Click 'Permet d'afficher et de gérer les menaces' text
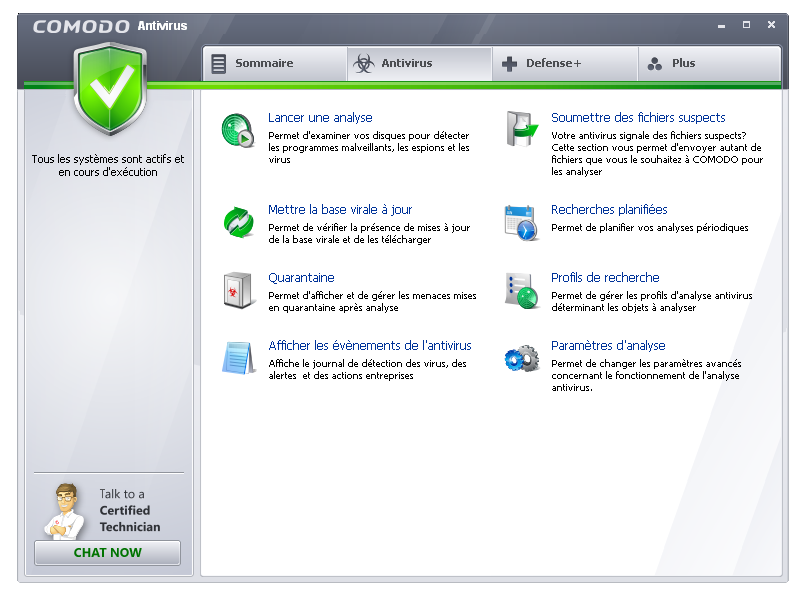The height and width of the screenshot is (607, 808). click(372, 301)
